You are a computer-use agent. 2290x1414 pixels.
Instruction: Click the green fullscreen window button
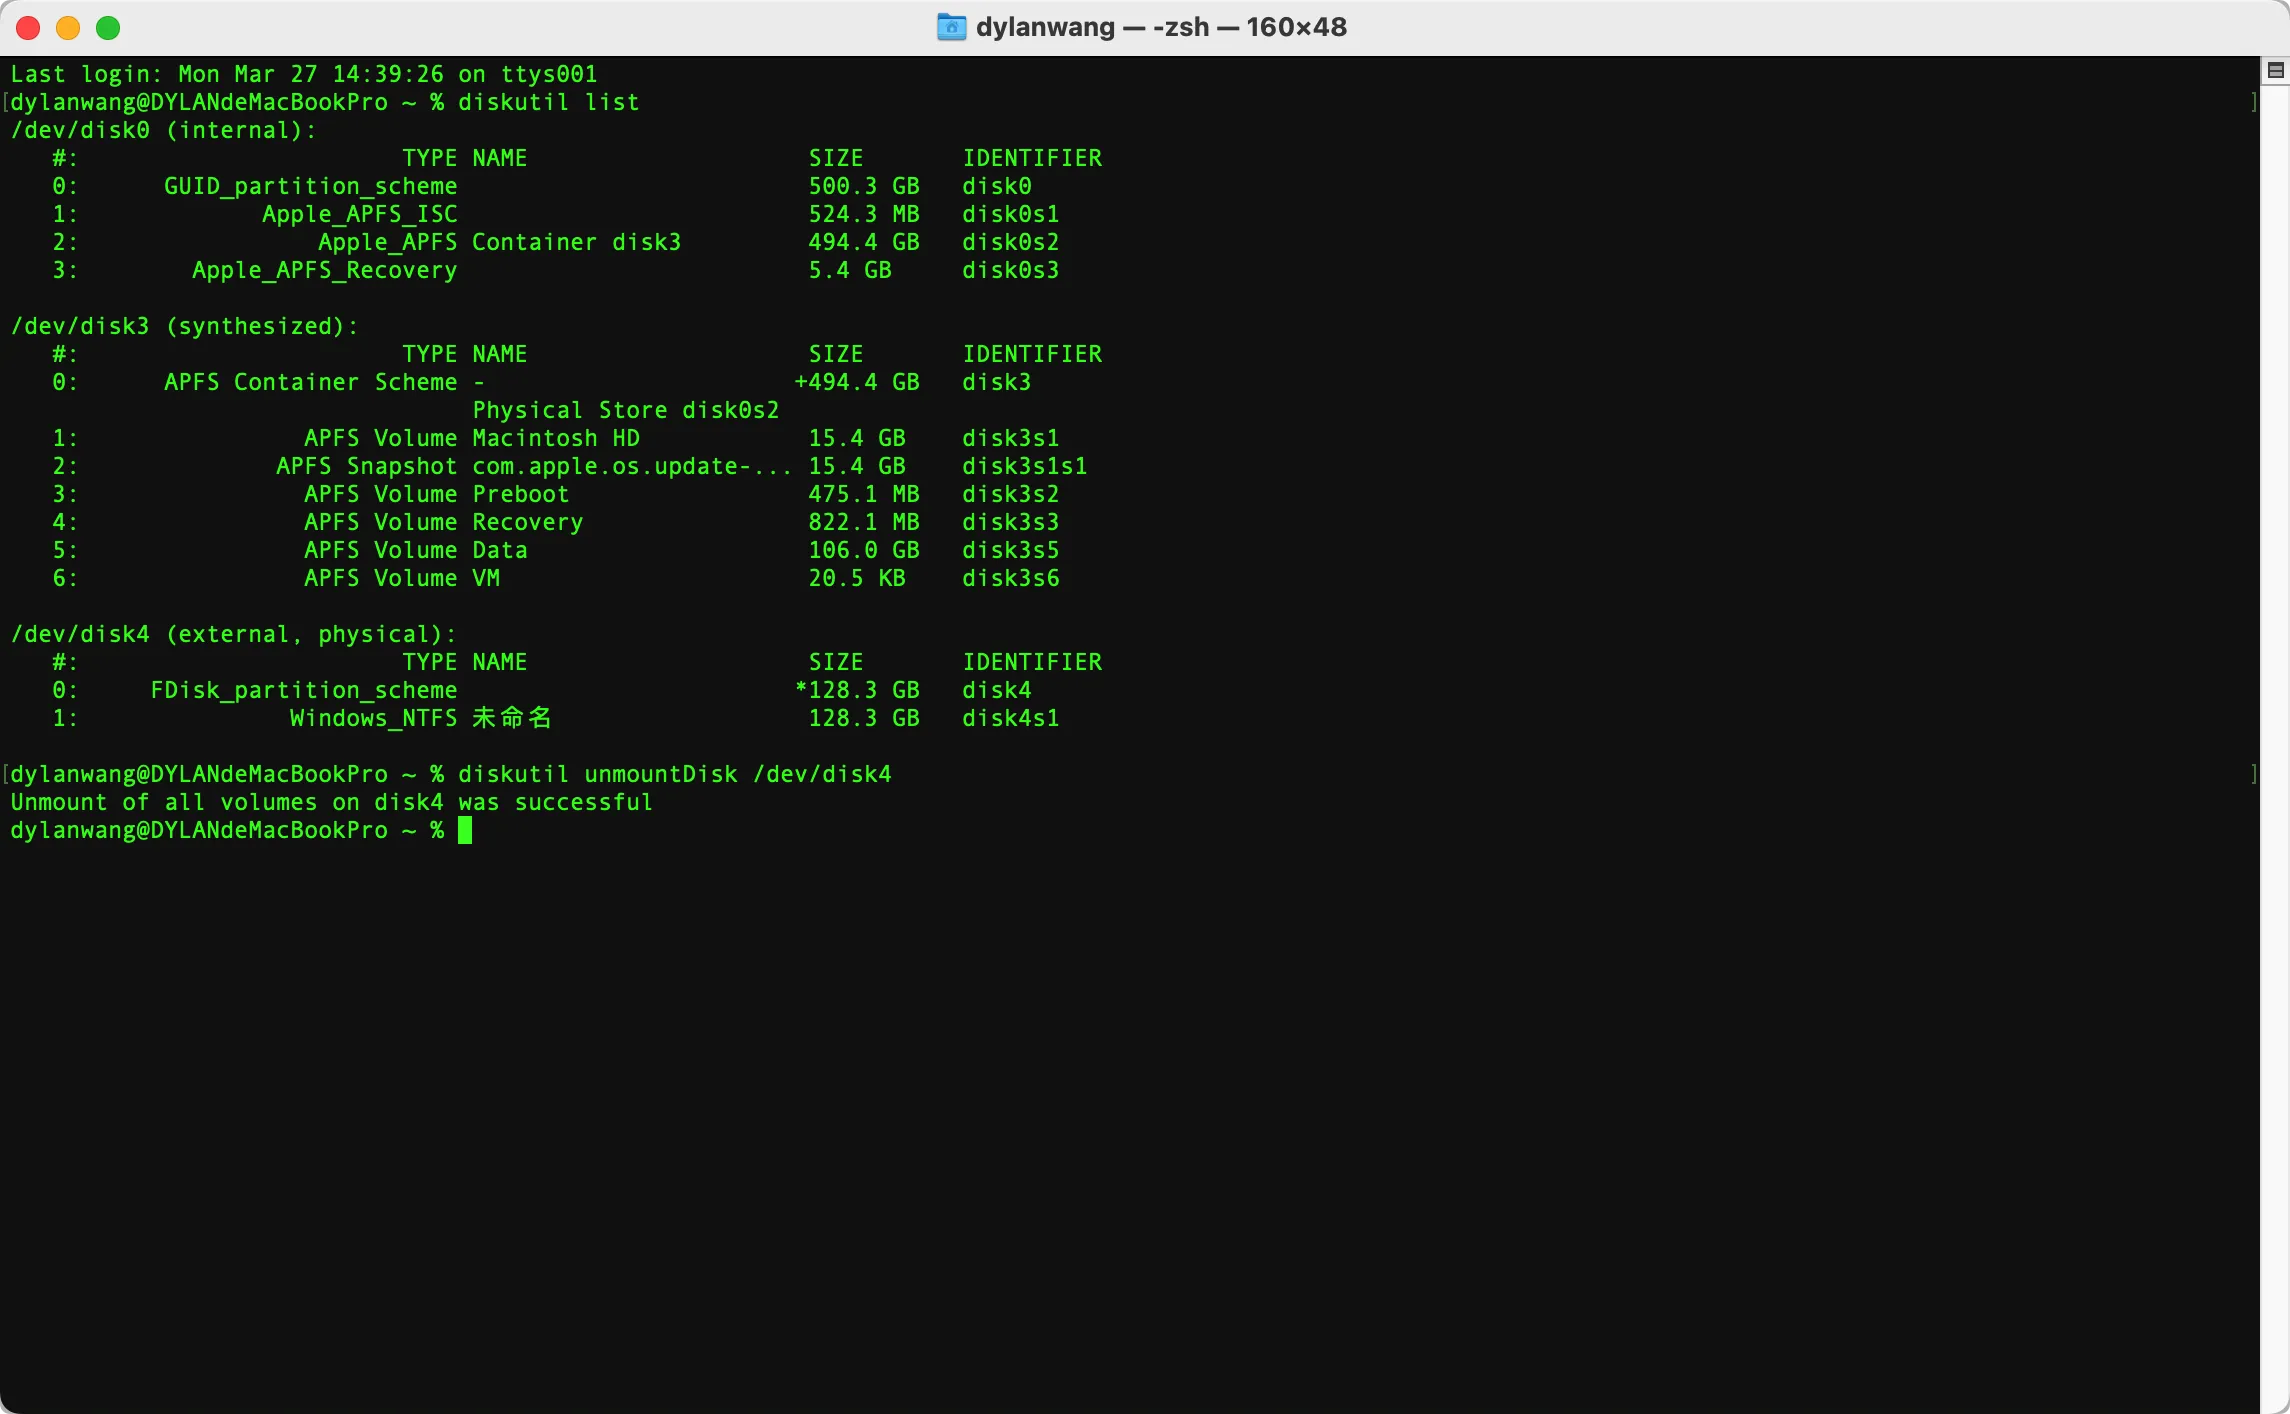[x=108, y=28]
